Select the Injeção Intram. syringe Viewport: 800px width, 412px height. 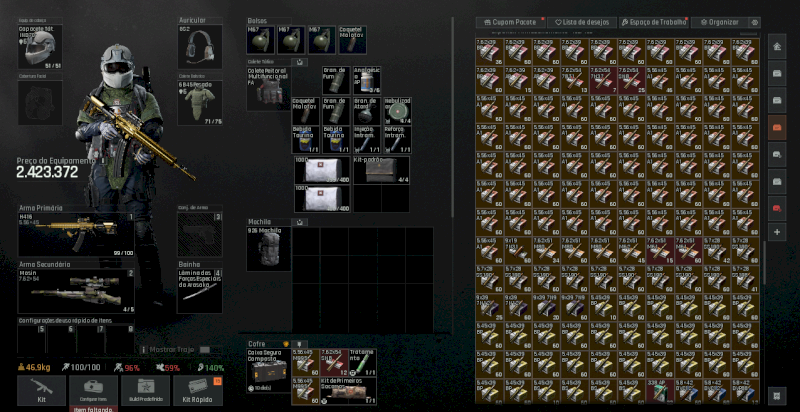pyautogui.click(x=367, y=140)
